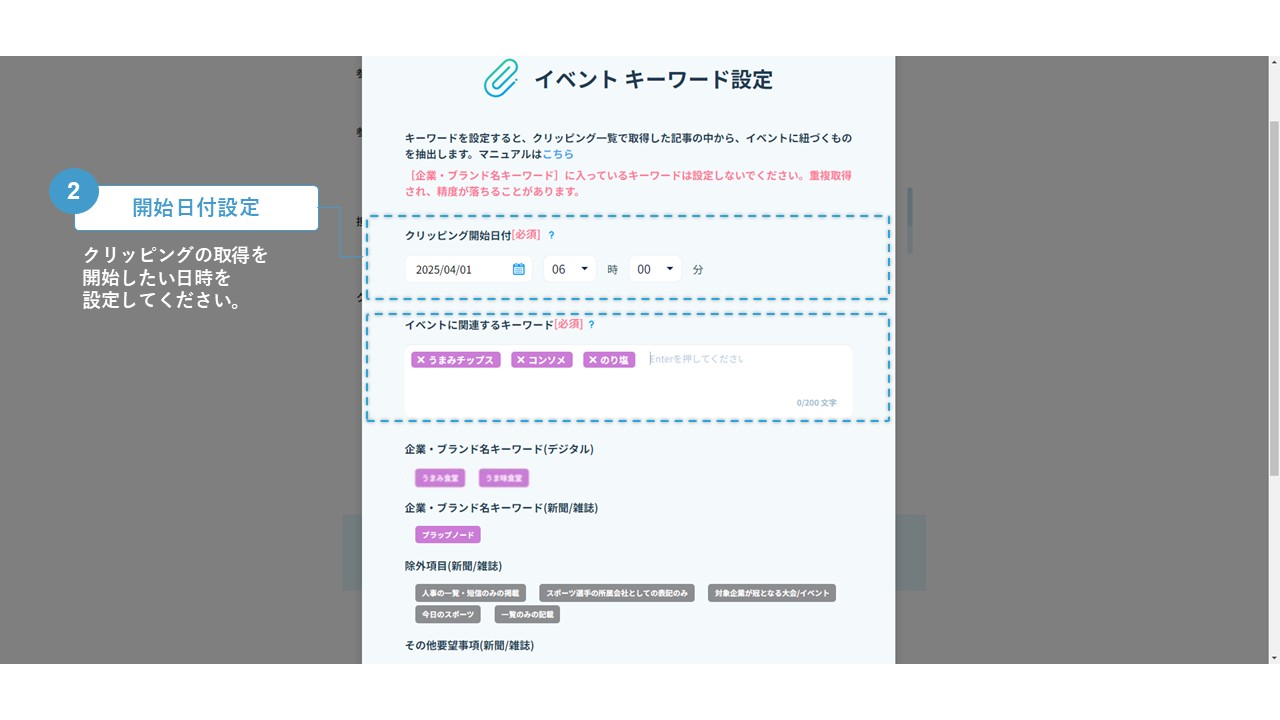Click the help icon beside イベントに関連するキーワード

point(591,325)
